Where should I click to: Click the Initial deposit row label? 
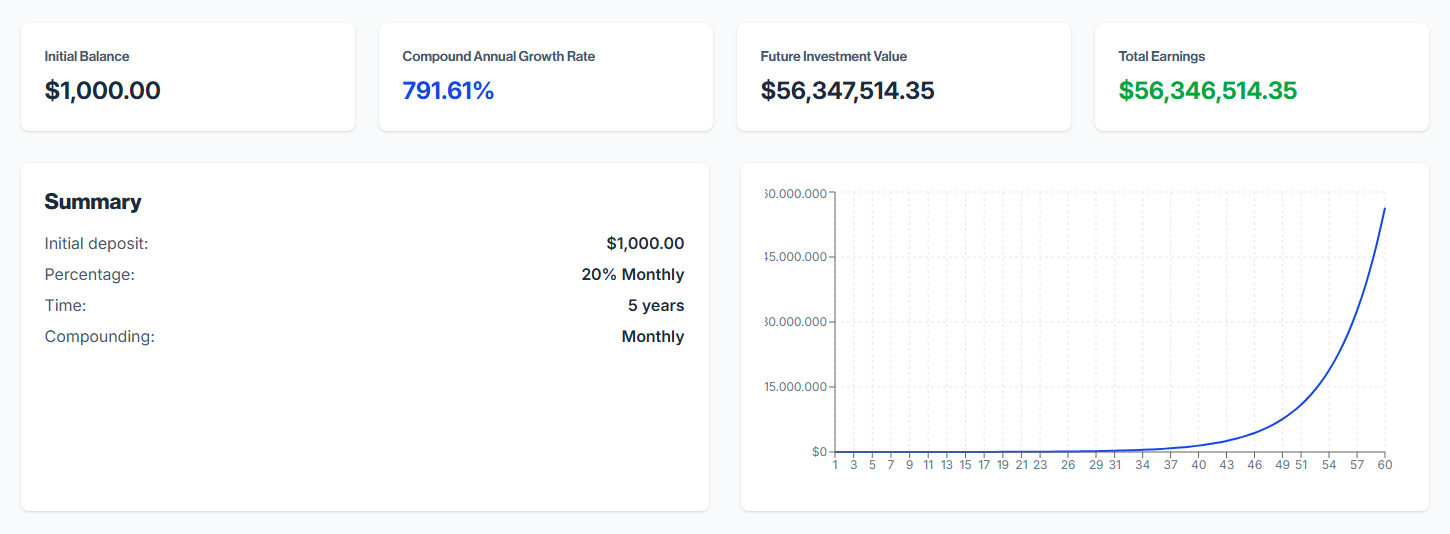(96, 243)
